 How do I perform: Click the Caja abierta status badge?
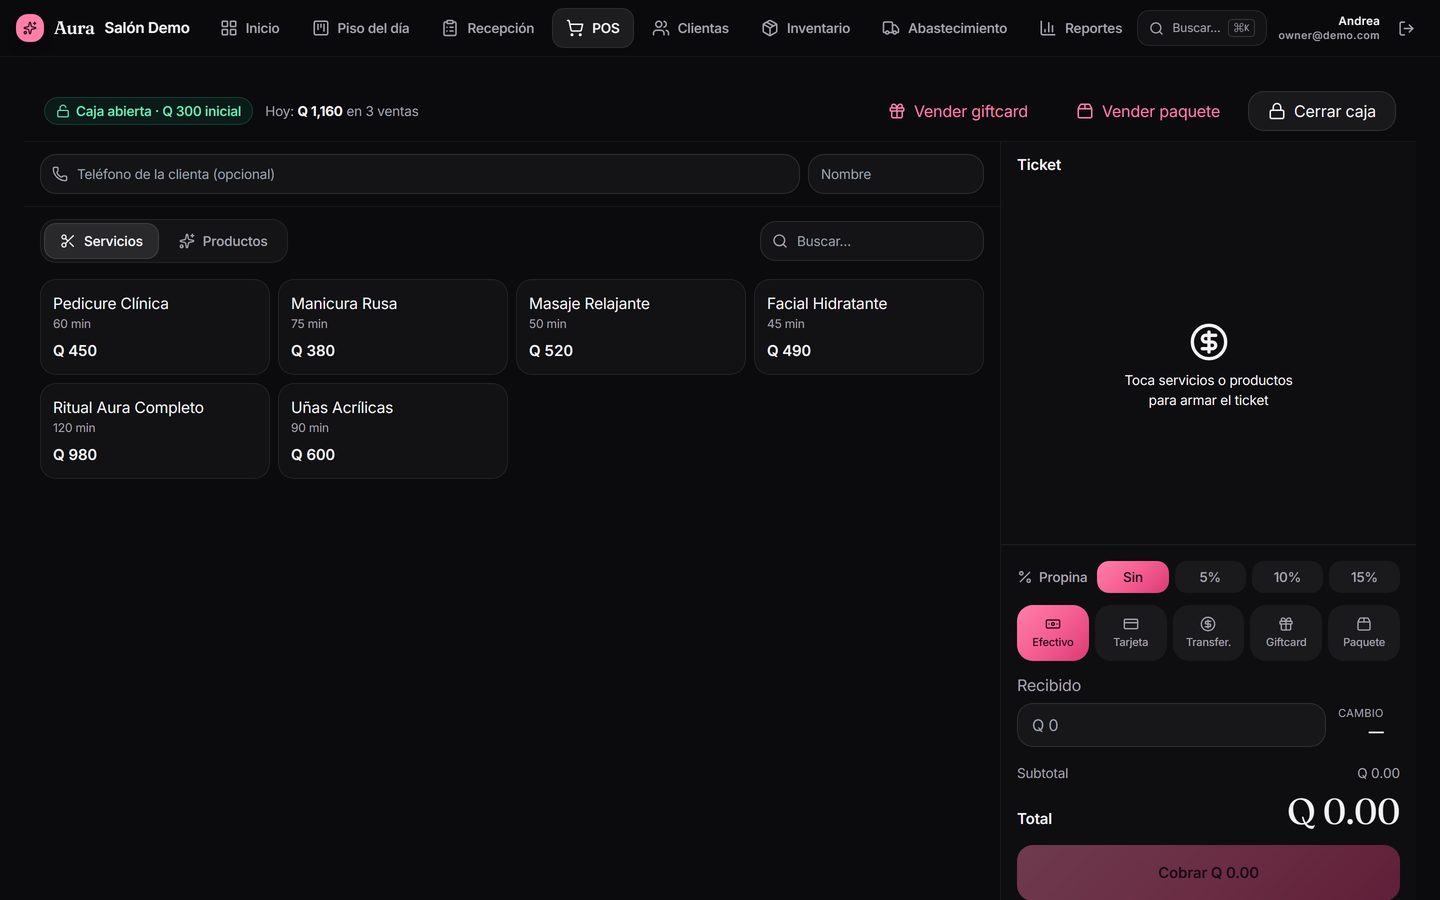click(148, 111)
